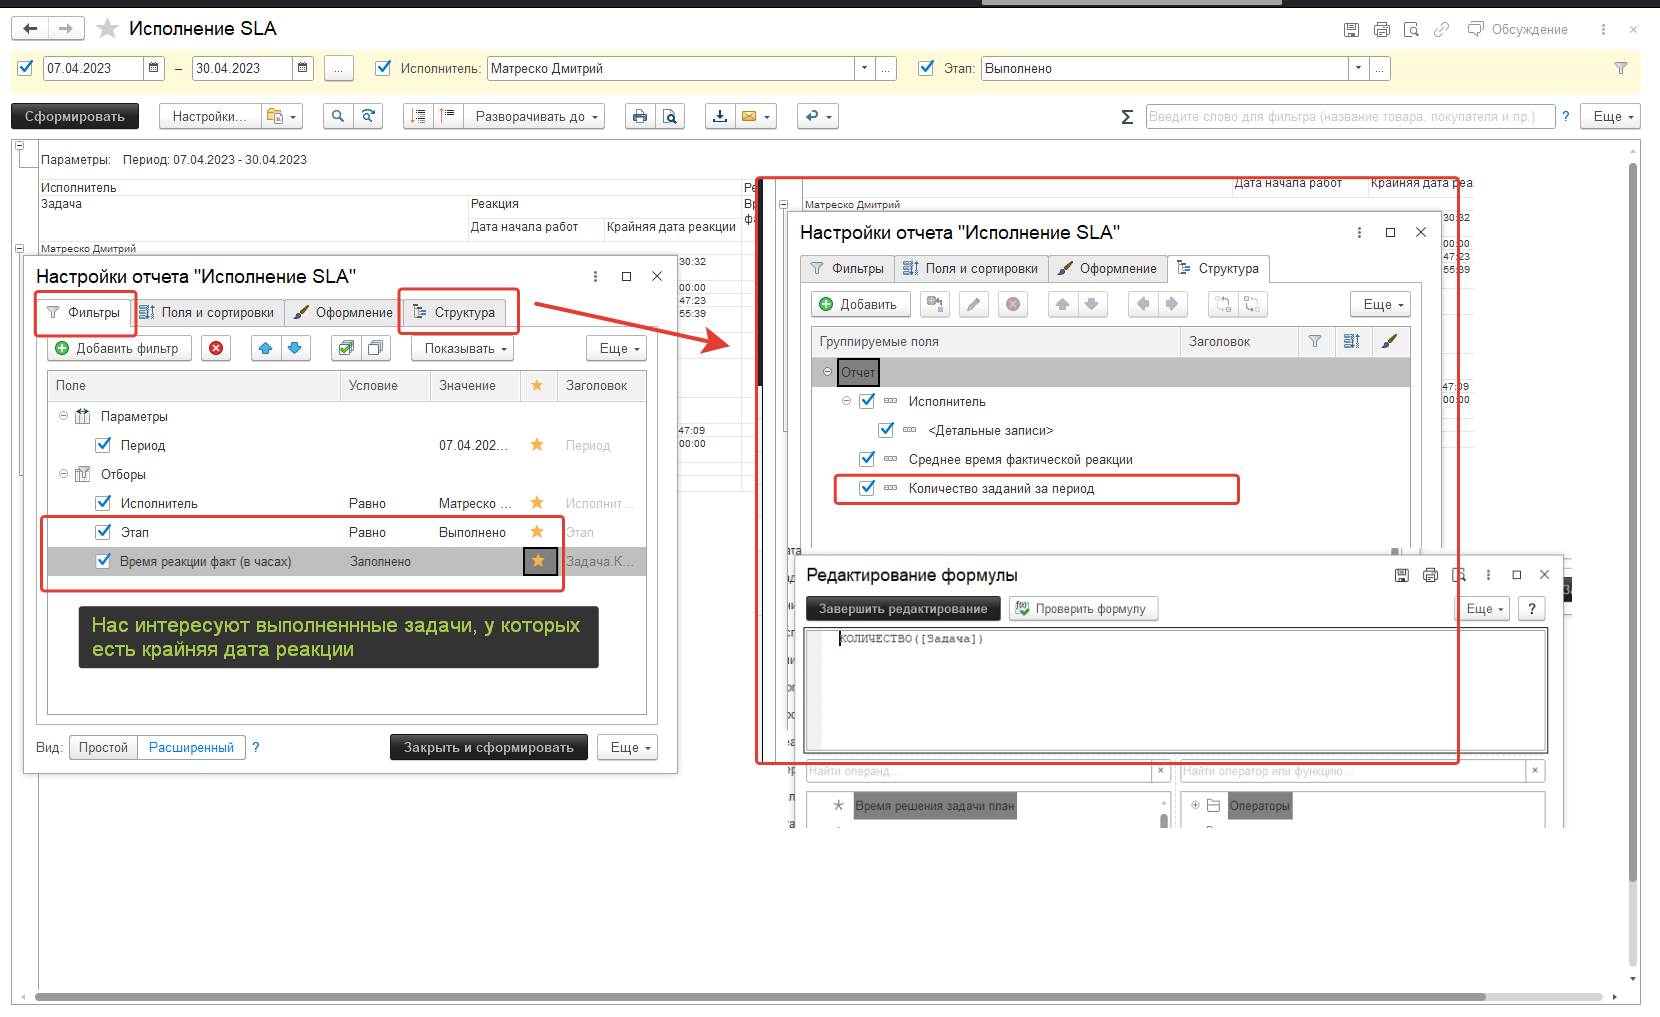Toggle the Исполнитель filter checkbox
The image size is (1660, 1017).
[x=382, y=68]
